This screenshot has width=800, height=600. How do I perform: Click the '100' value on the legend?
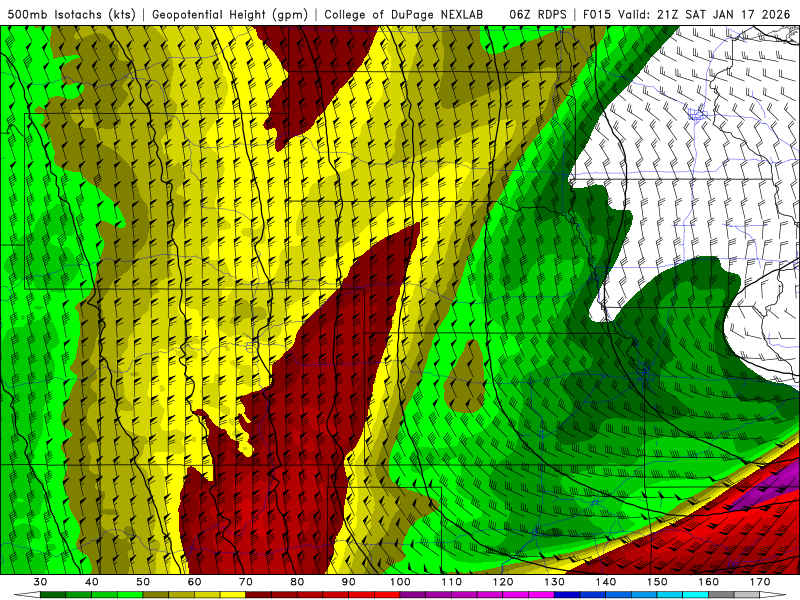tap(401, 582)
